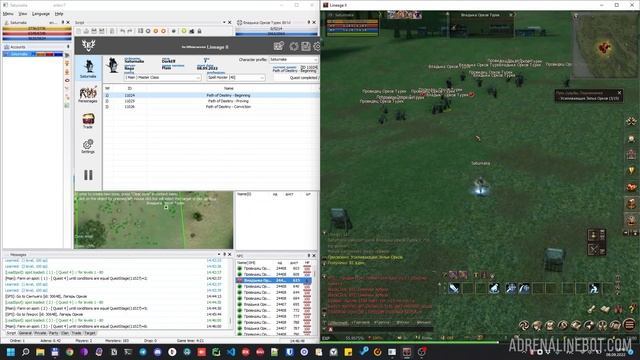Open the View menu
This screenshot has height=360, width=640.
[23, 14]
